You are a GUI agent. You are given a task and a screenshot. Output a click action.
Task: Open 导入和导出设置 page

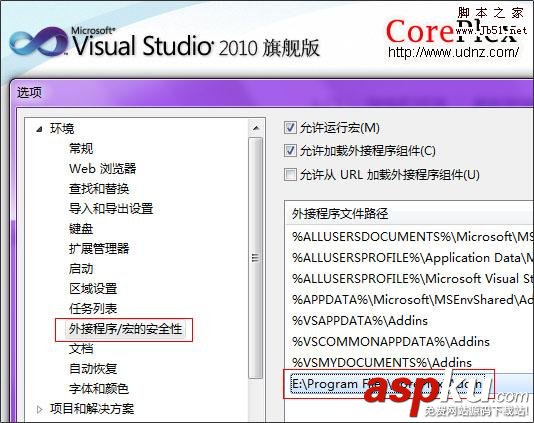pos(111,208)
